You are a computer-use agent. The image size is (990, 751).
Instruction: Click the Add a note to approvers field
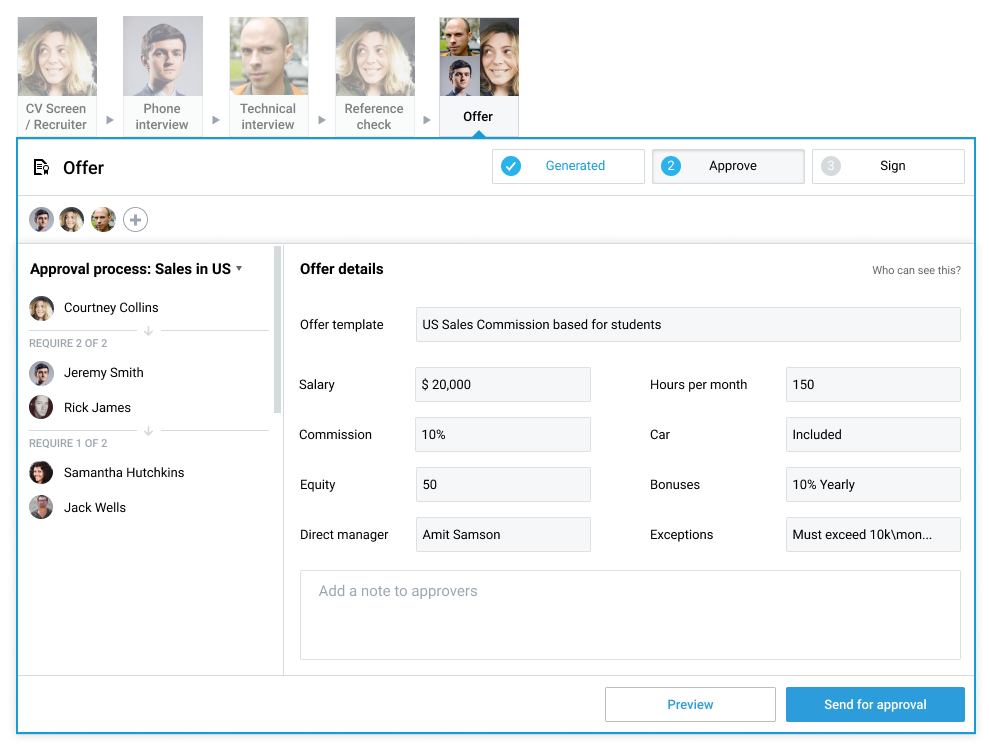click(x=630, y=615)
